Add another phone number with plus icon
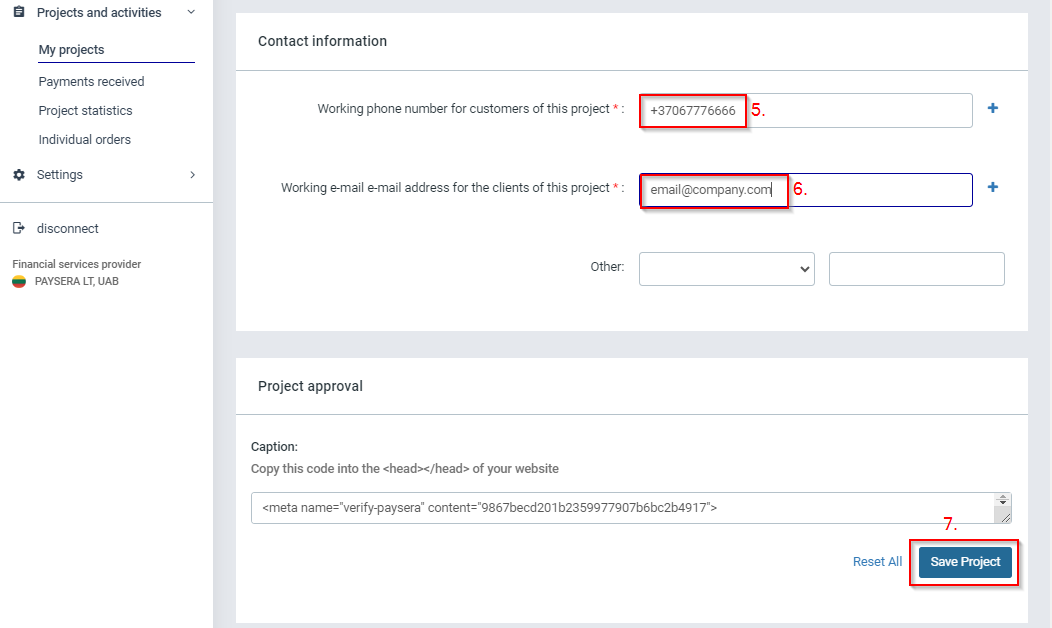1052x628 pixels. 993,108
